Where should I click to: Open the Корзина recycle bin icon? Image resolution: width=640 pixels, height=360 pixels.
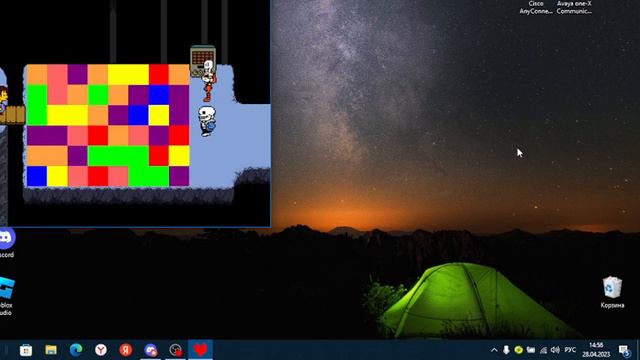(612, 292)
